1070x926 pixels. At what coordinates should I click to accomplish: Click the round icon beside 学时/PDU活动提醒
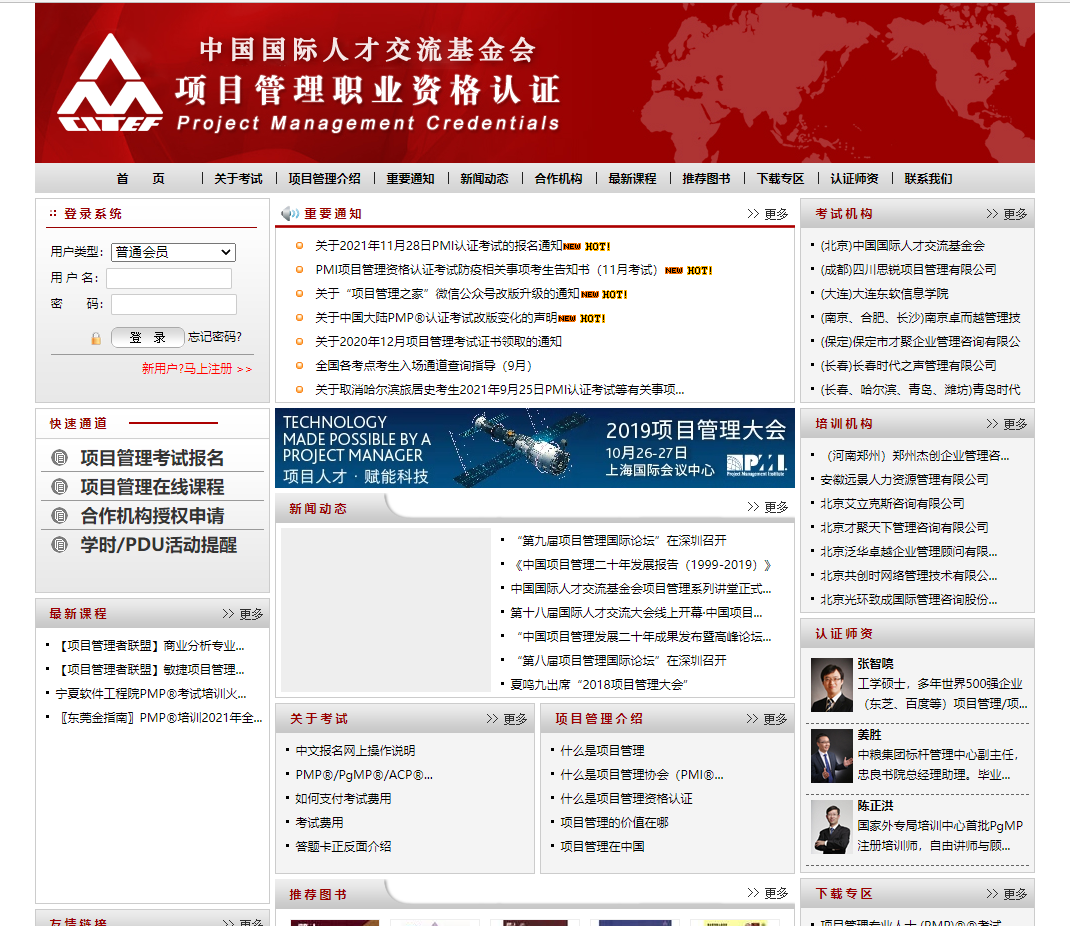pos(60,545)
